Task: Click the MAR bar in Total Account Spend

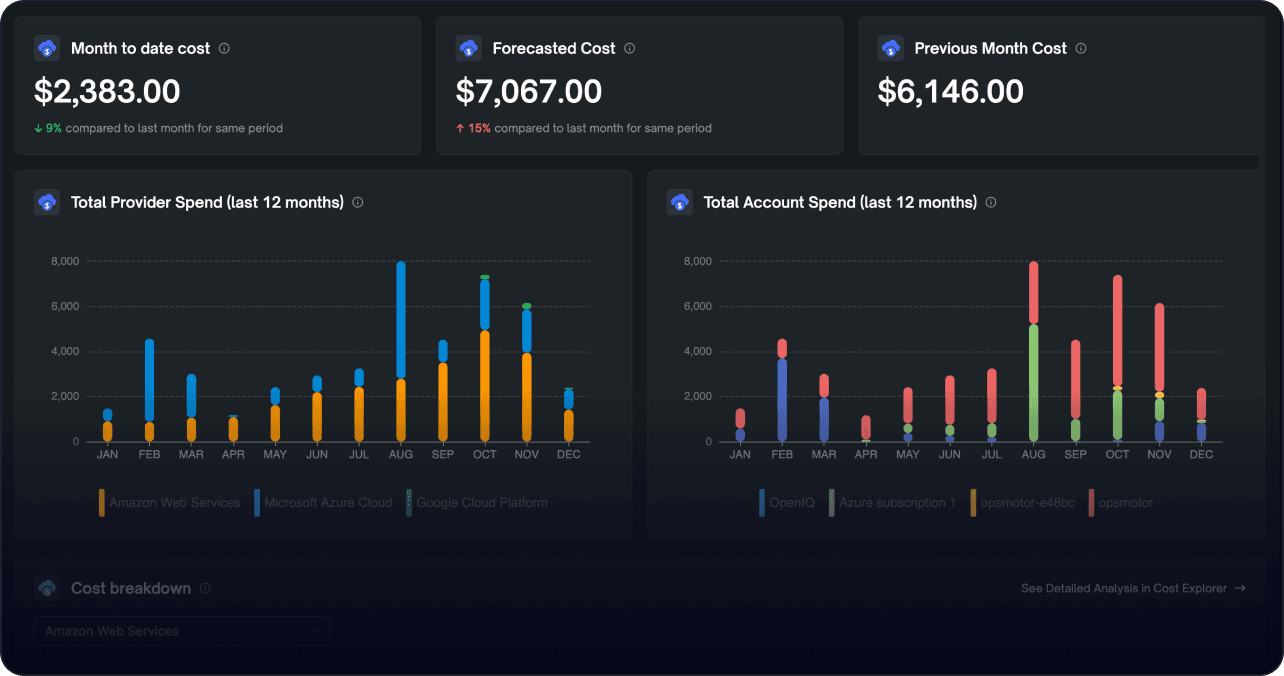Action: pyautogui.click(x=824, y=408)
